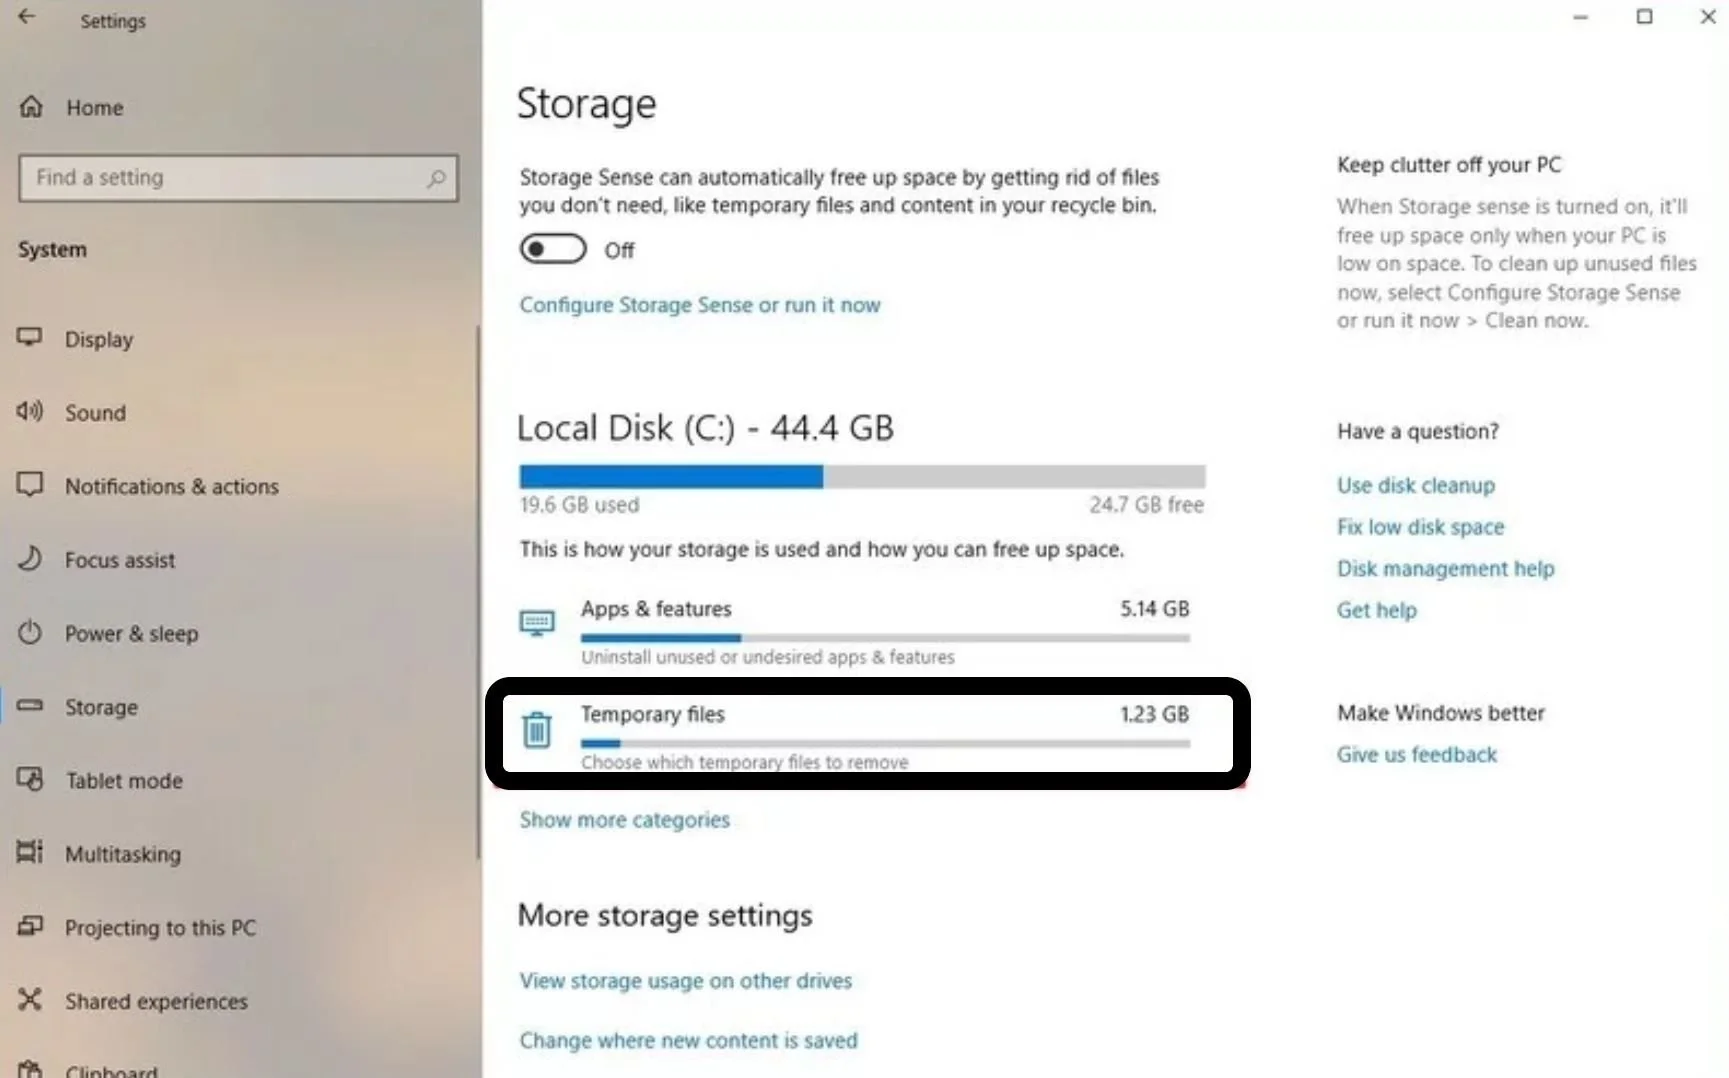Screen dimensions: 1729x1078
Task: Click the Power & sleep icon
Action: tap(30, 632)
